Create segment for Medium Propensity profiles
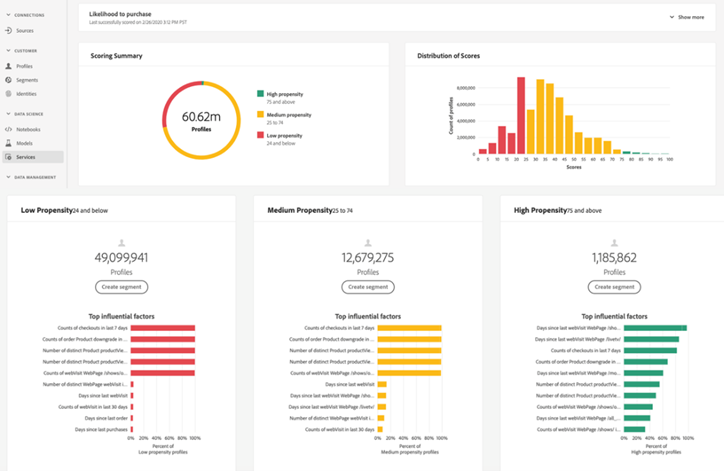This screenshot has height=471, width=724. point(368,287)
